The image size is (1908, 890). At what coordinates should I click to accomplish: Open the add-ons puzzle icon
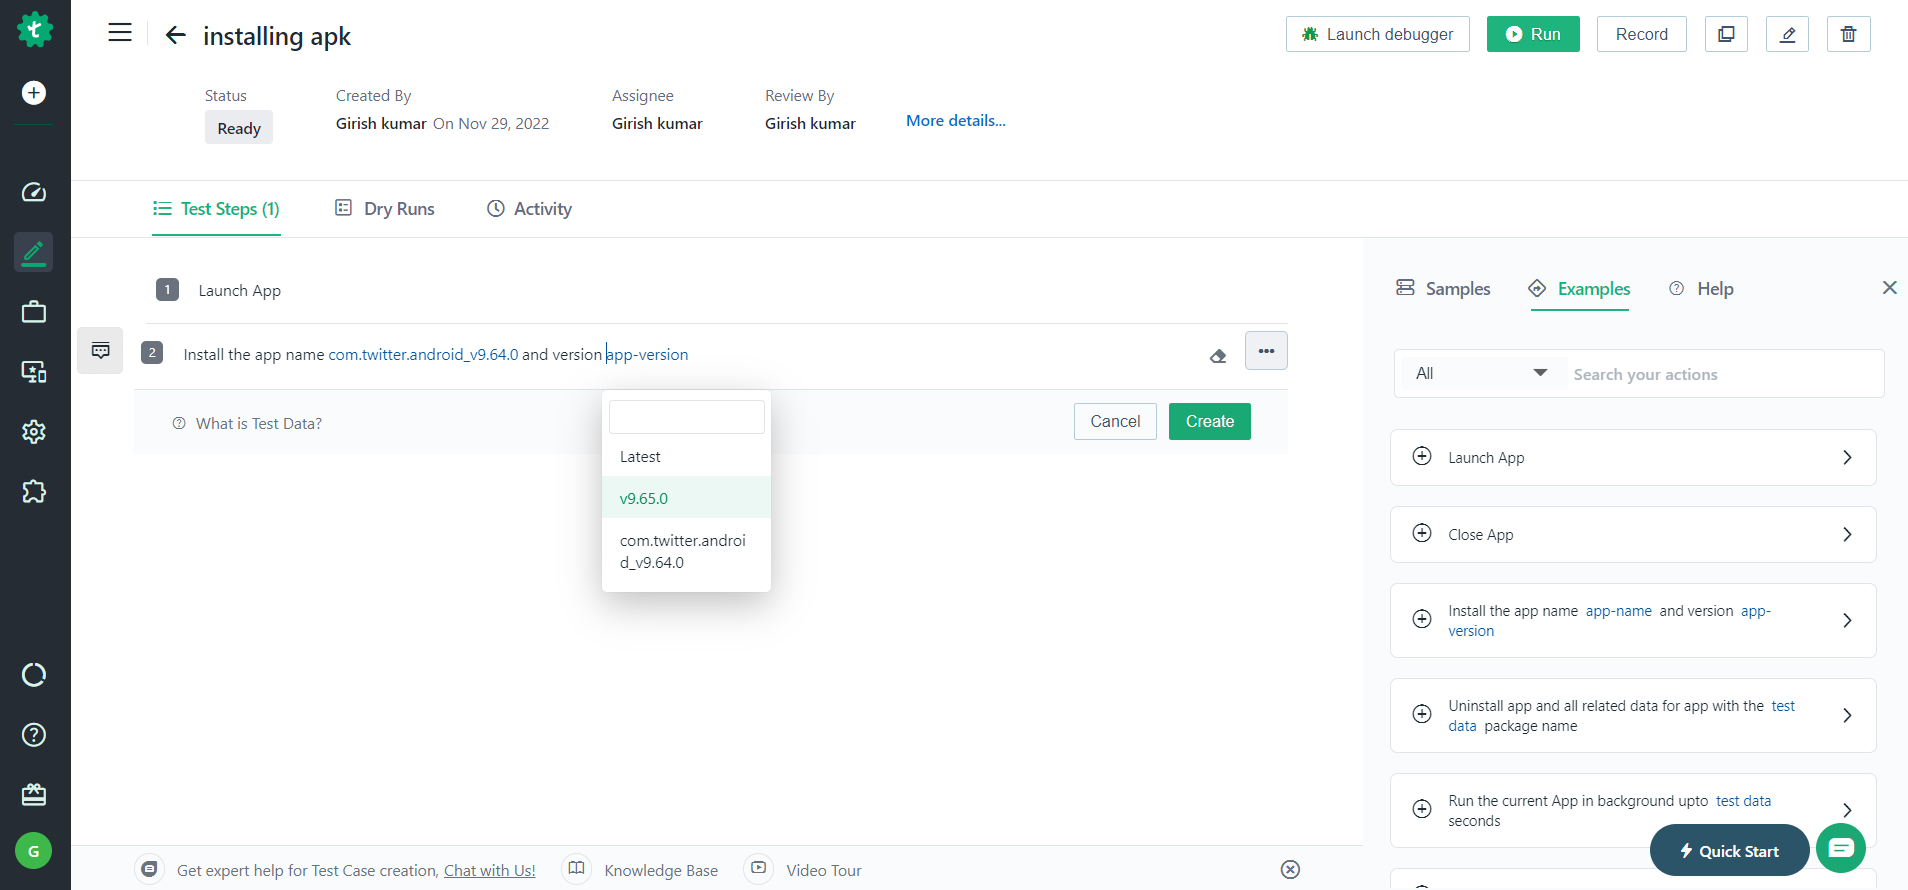[x=34, y=492]
